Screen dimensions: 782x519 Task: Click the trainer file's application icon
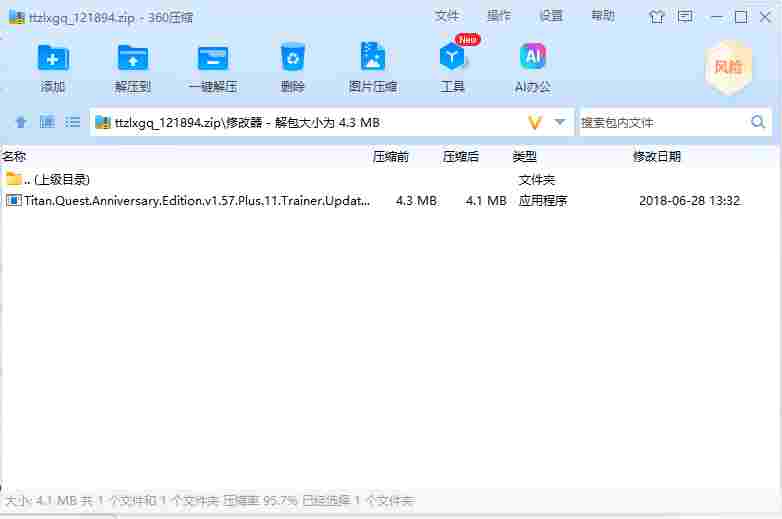13,200
